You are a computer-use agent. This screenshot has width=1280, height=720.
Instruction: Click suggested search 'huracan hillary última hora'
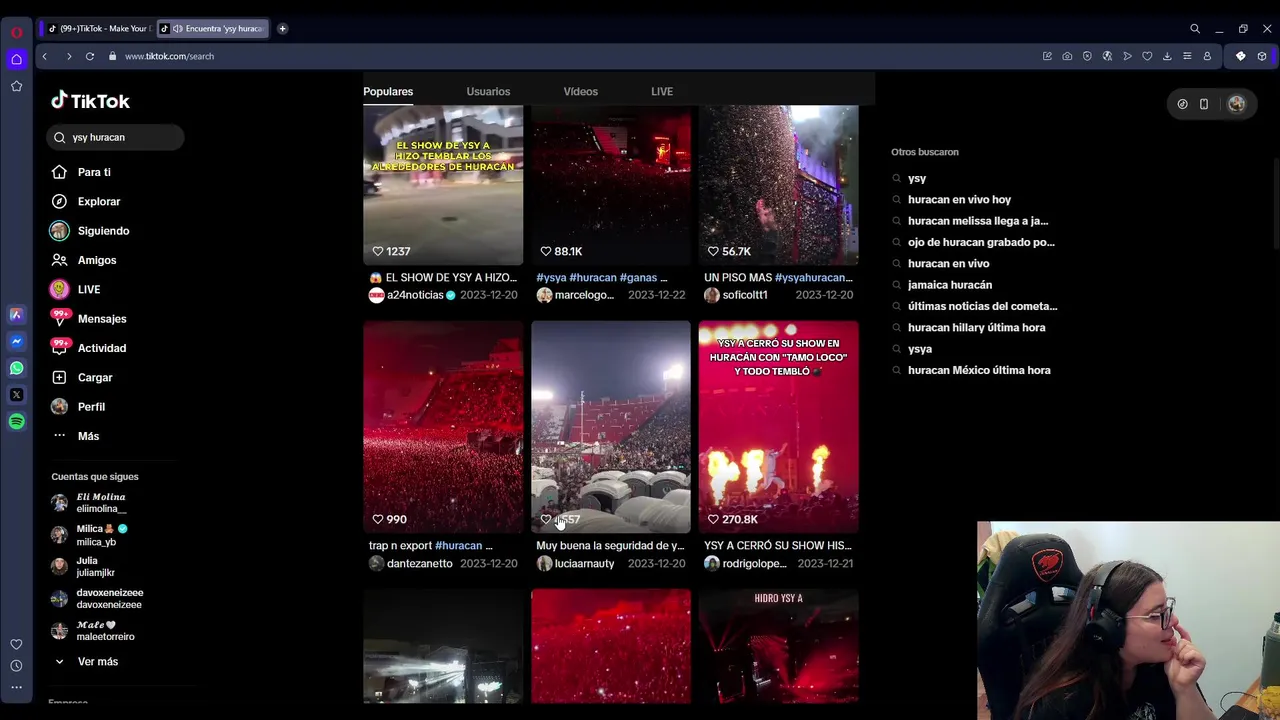pyautogui.click(x=976, y=327)
